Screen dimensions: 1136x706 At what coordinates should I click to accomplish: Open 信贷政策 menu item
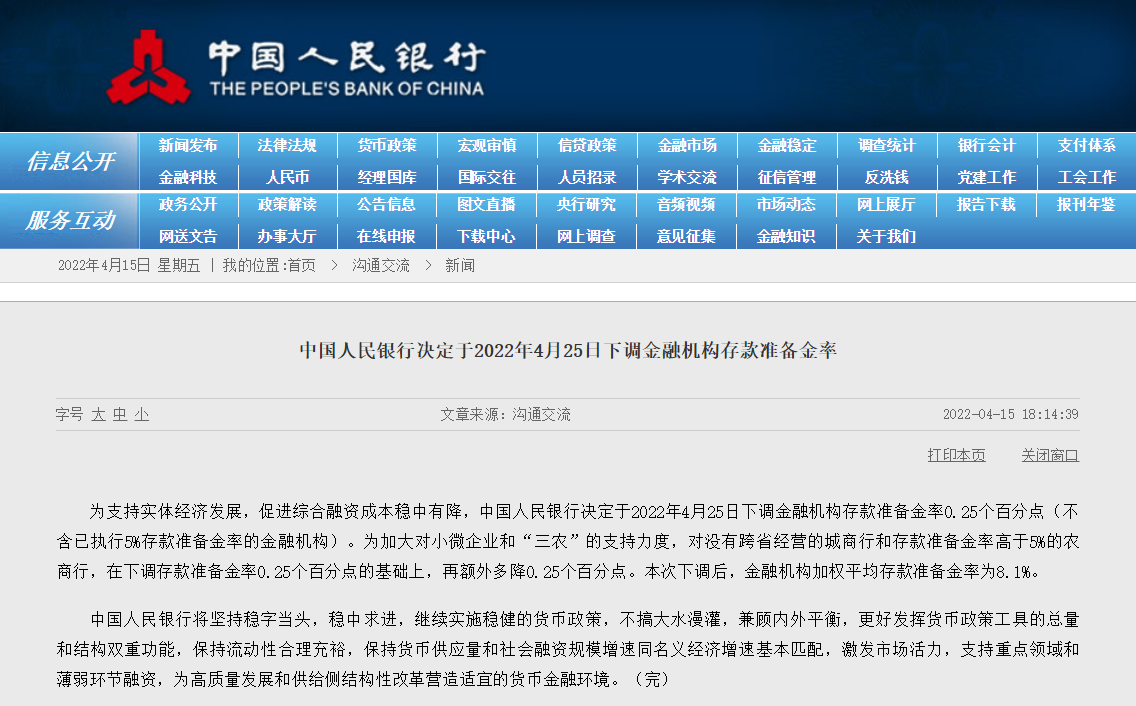tap(587, 146)
